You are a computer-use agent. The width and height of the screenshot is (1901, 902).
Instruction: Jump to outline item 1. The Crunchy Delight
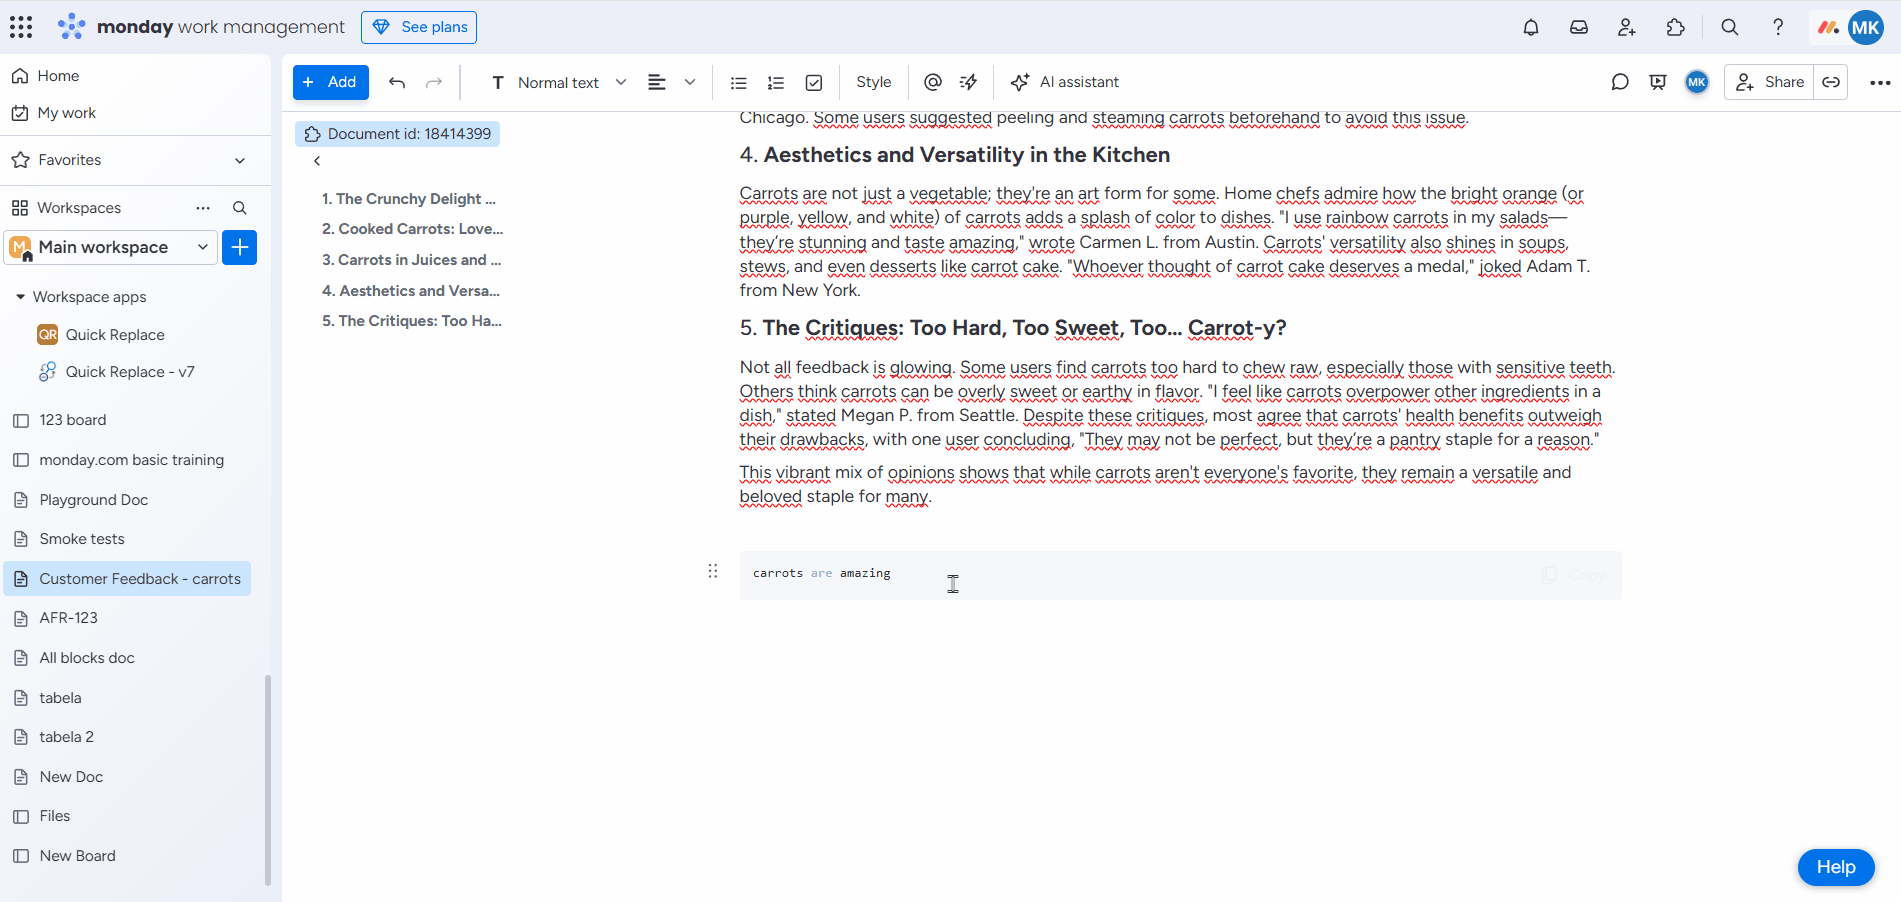click(x=409, y=199)
